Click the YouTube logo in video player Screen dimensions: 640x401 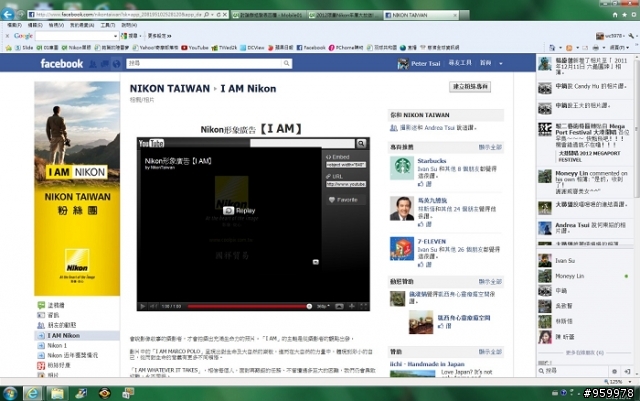pyautogui.click(x=151, y=143)
